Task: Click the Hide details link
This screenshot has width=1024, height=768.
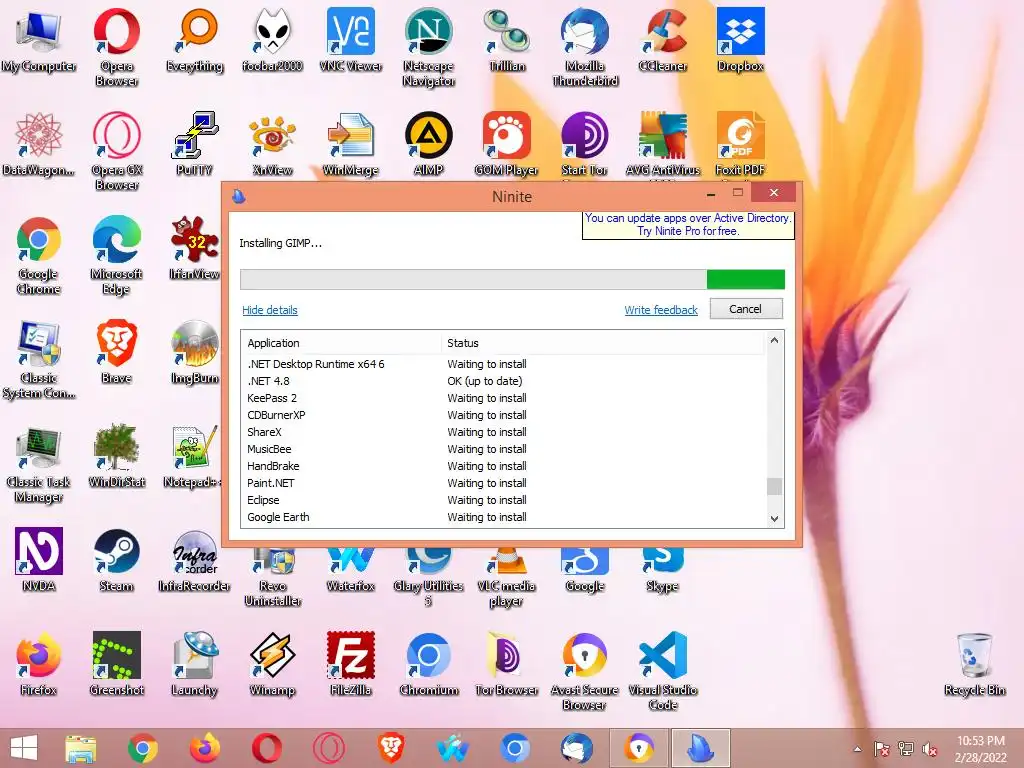Action: coord(270,310)
